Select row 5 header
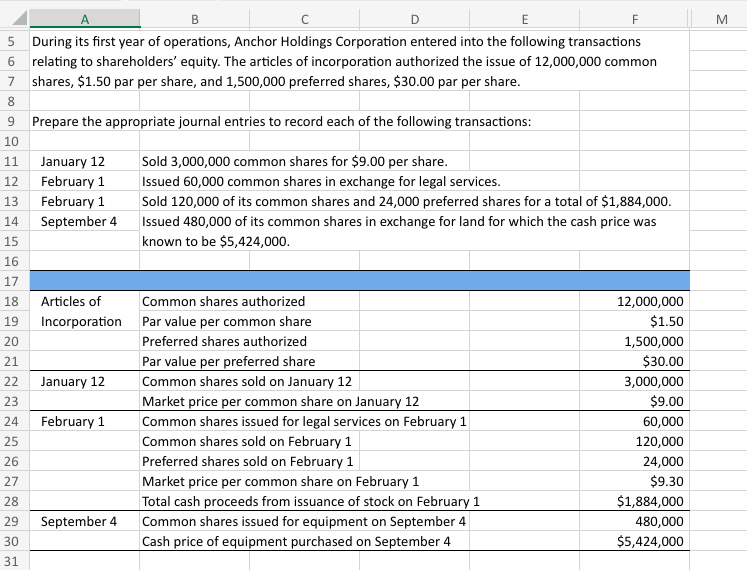The height and width of the screenshot is (570, 747). (11, 41)
